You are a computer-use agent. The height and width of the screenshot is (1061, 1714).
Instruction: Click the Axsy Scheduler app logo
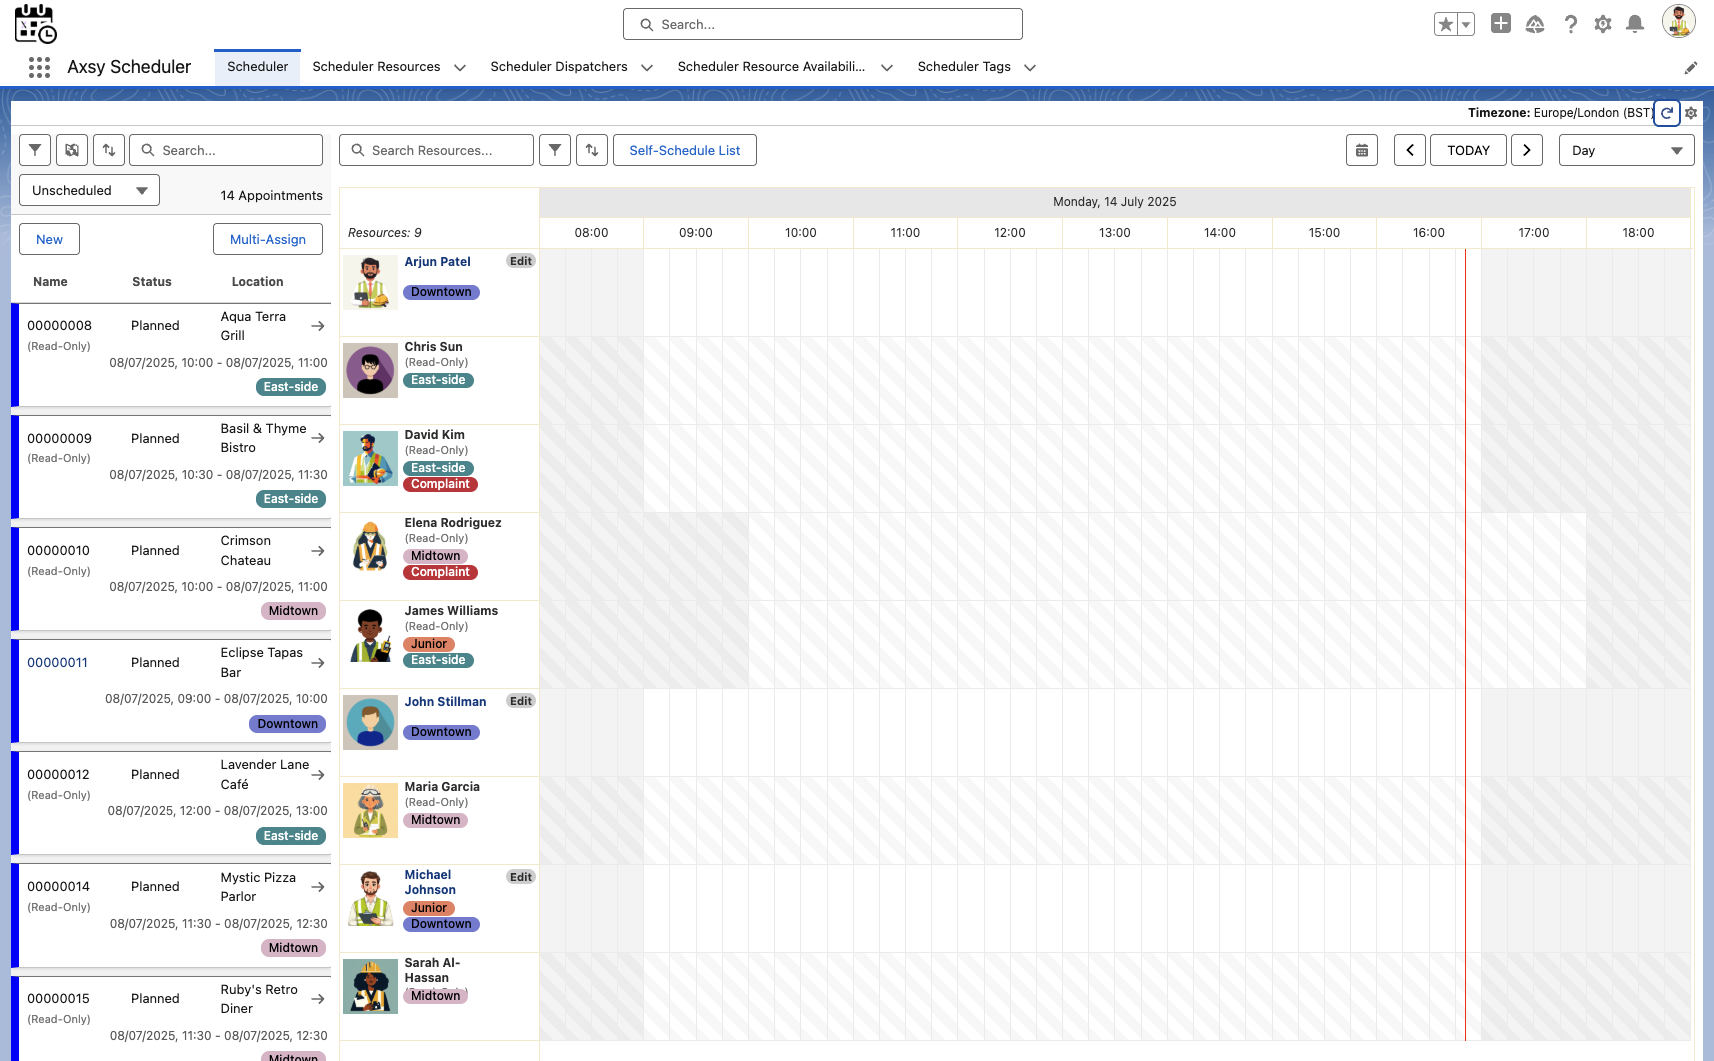click(35, 24)
